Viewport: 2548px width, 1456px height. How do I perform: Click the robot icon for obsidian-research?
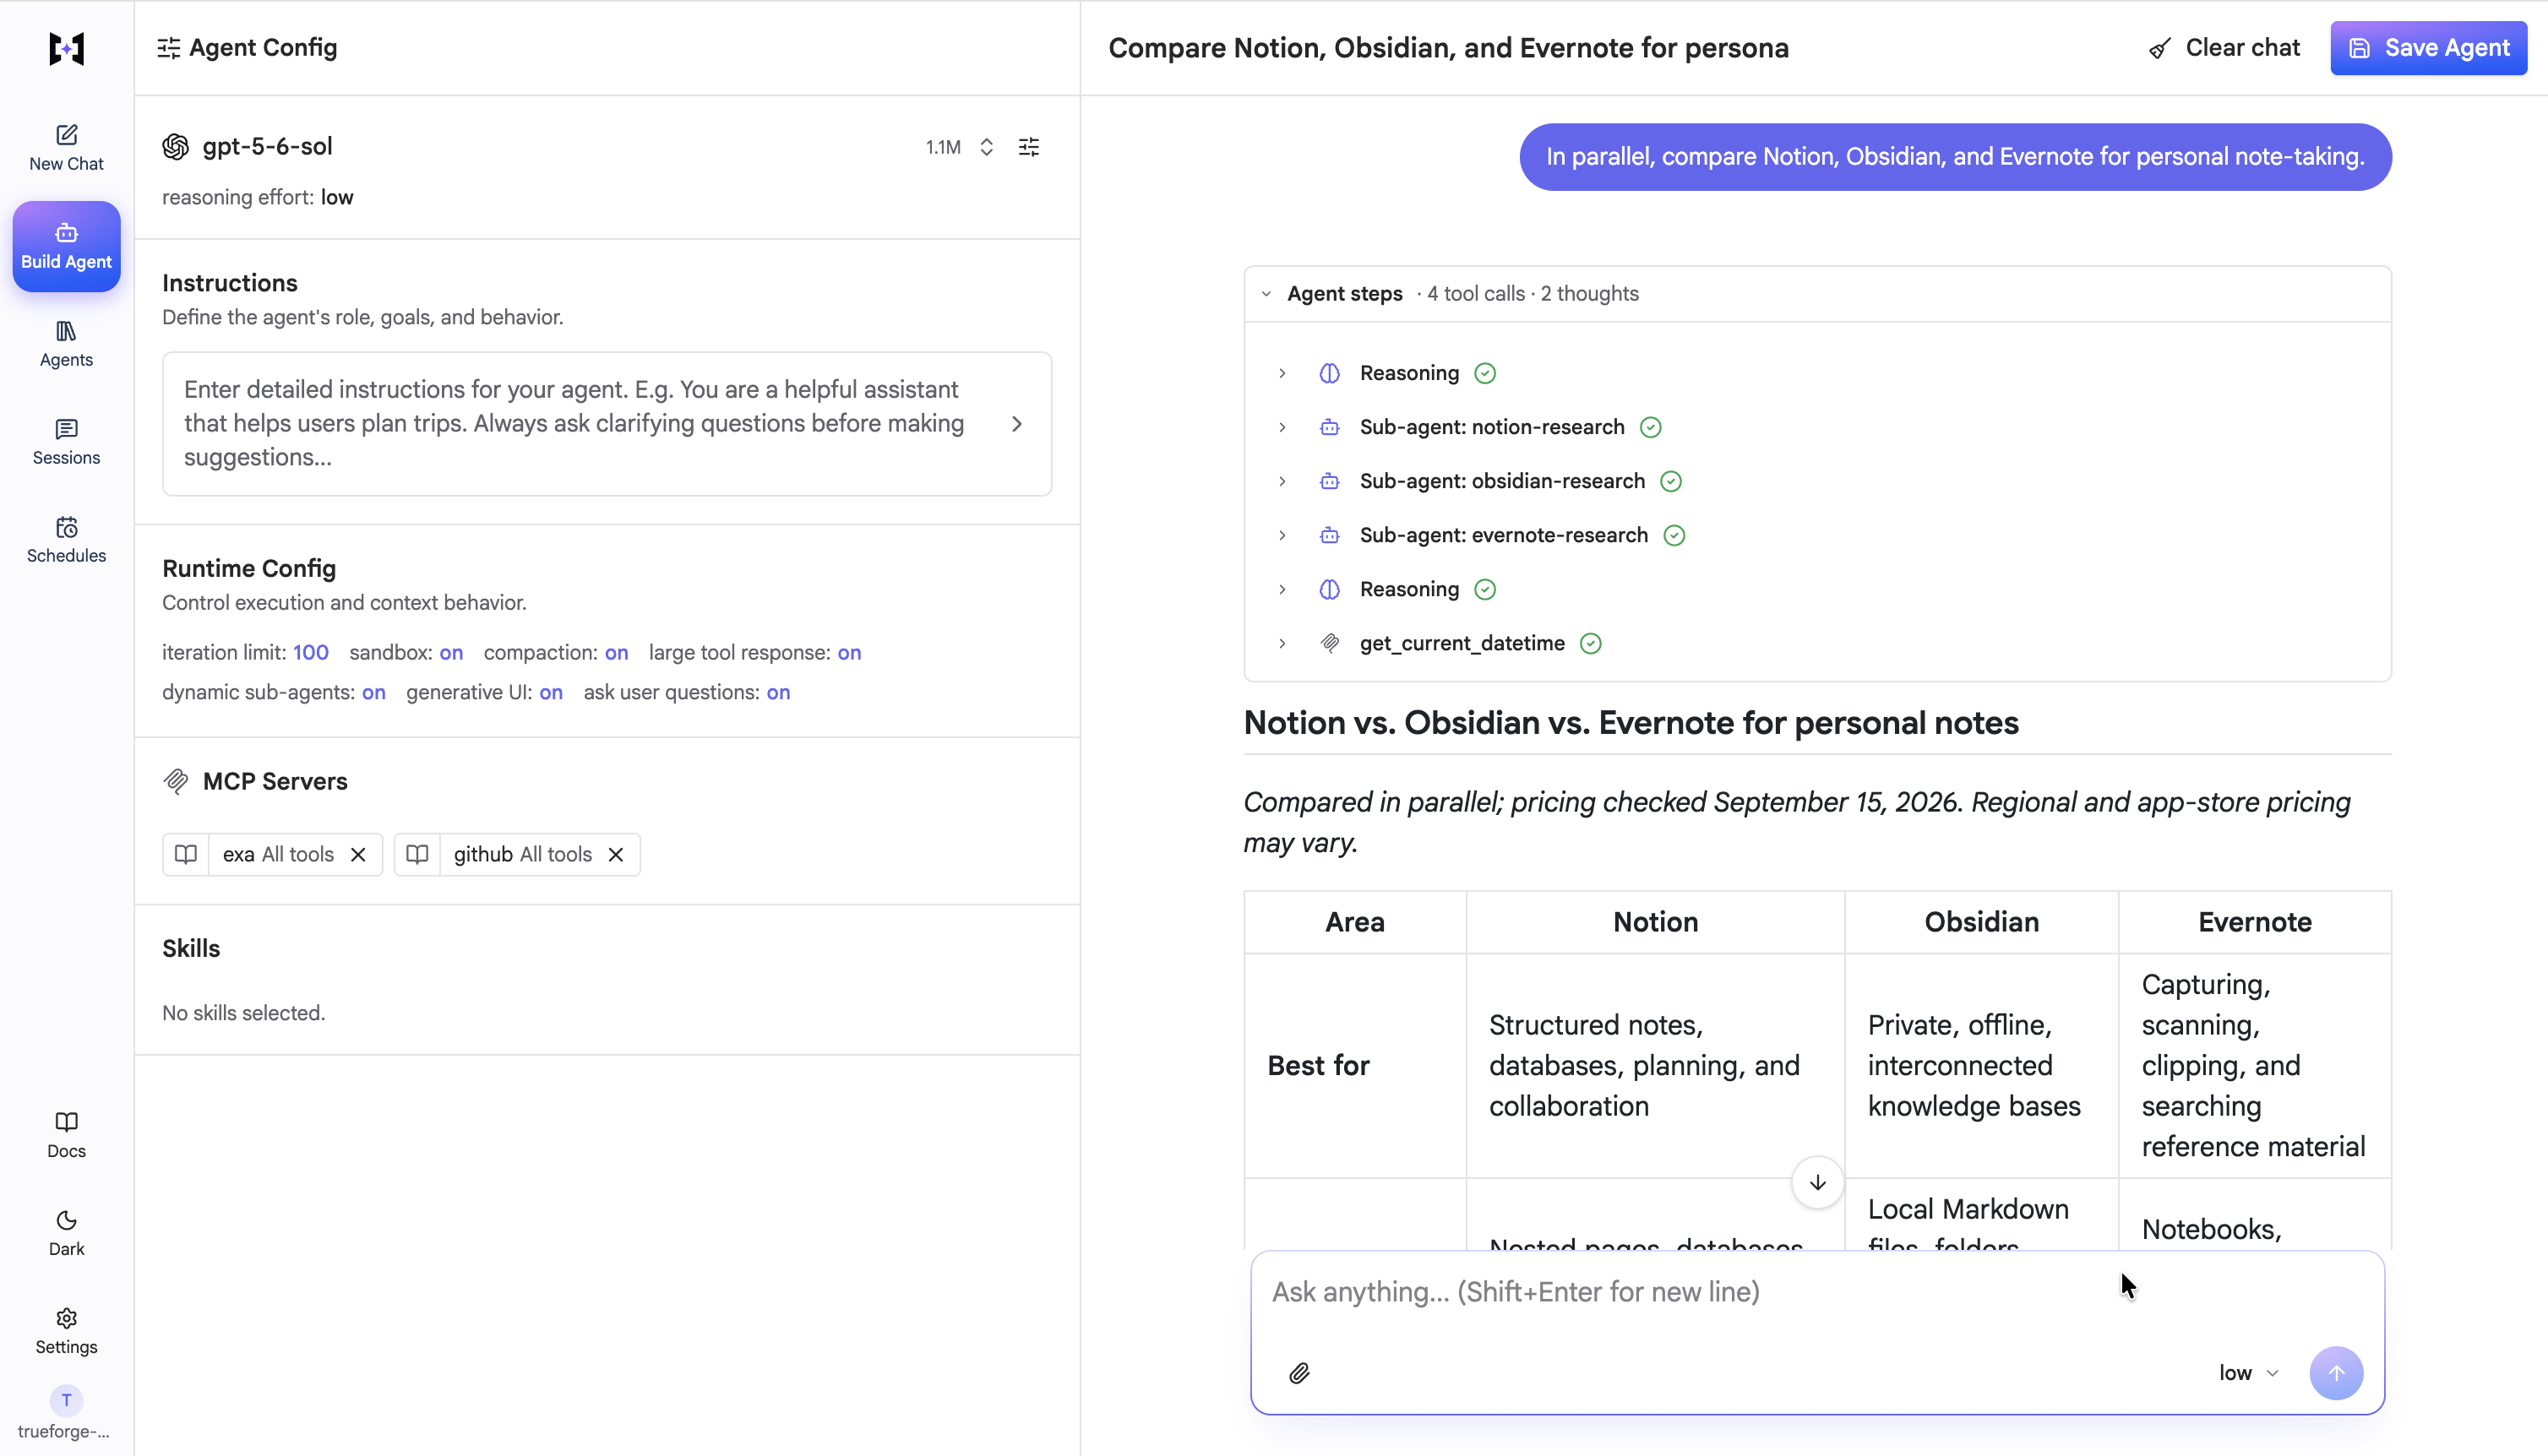(1329, 481)
